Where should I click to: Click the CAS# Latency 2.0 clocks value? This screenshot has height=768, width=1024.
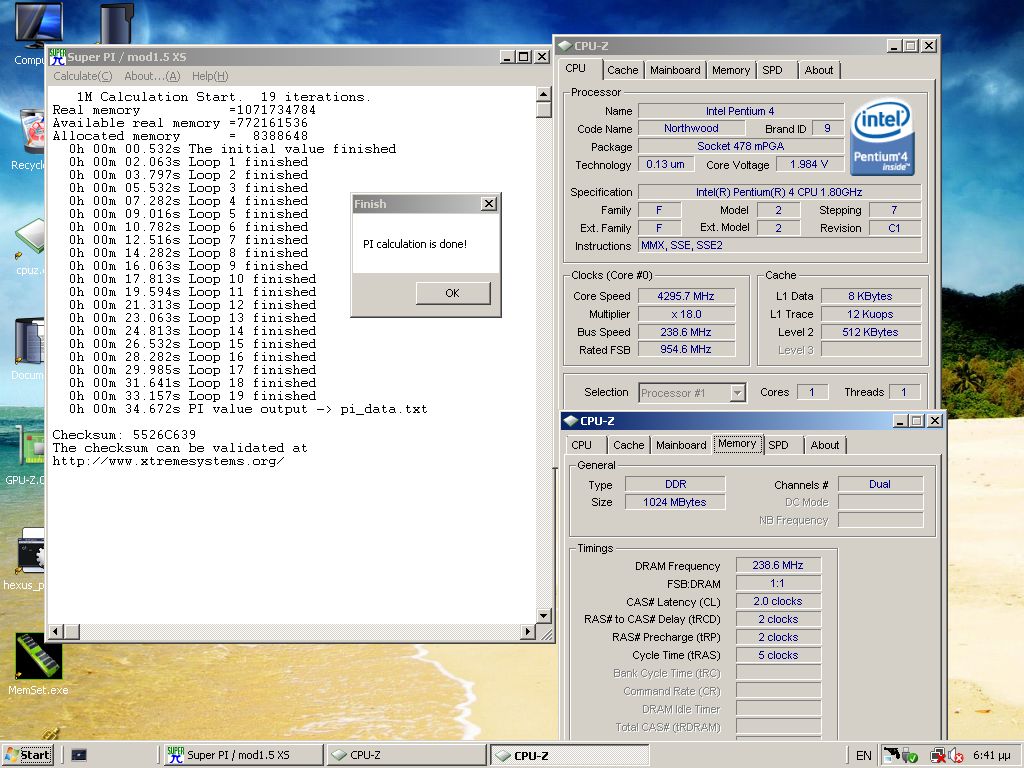click(x=778, y=601)
